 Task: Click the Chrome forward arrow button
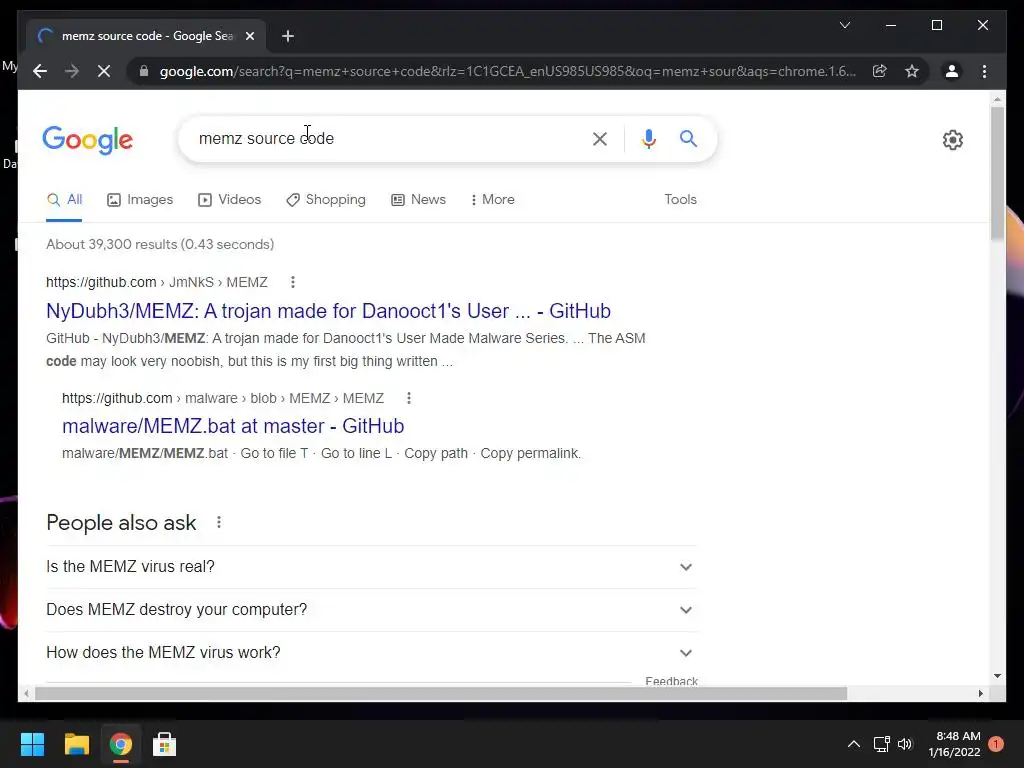pyautogui.click(x=72, y=71)
